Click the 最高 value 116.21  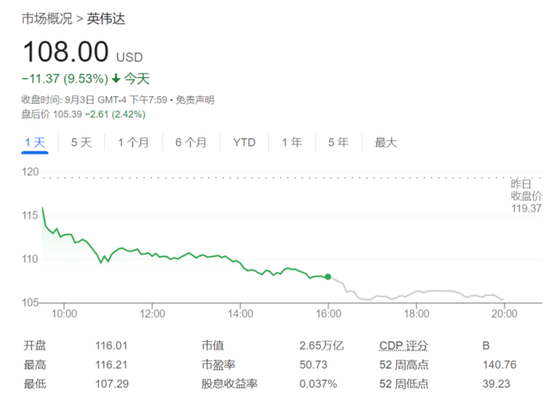click(111, 365)
